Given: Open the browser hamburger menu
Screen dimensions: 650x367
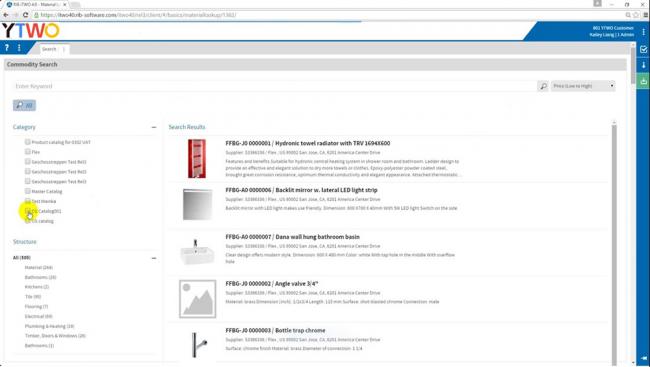Looking at the screenshot, I should pos(645,15).
